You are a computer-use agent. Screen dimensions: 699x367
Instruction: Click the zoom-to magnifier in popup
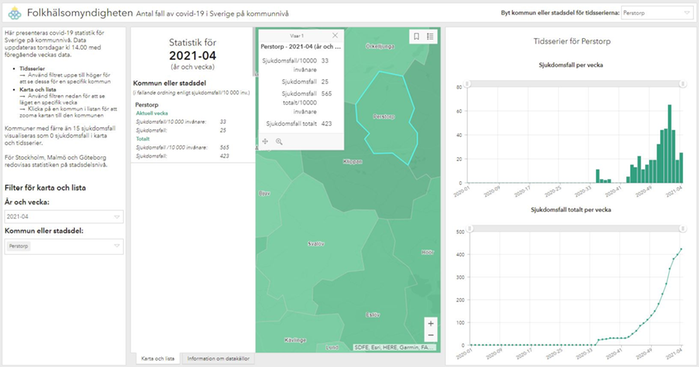coord(279,141)
